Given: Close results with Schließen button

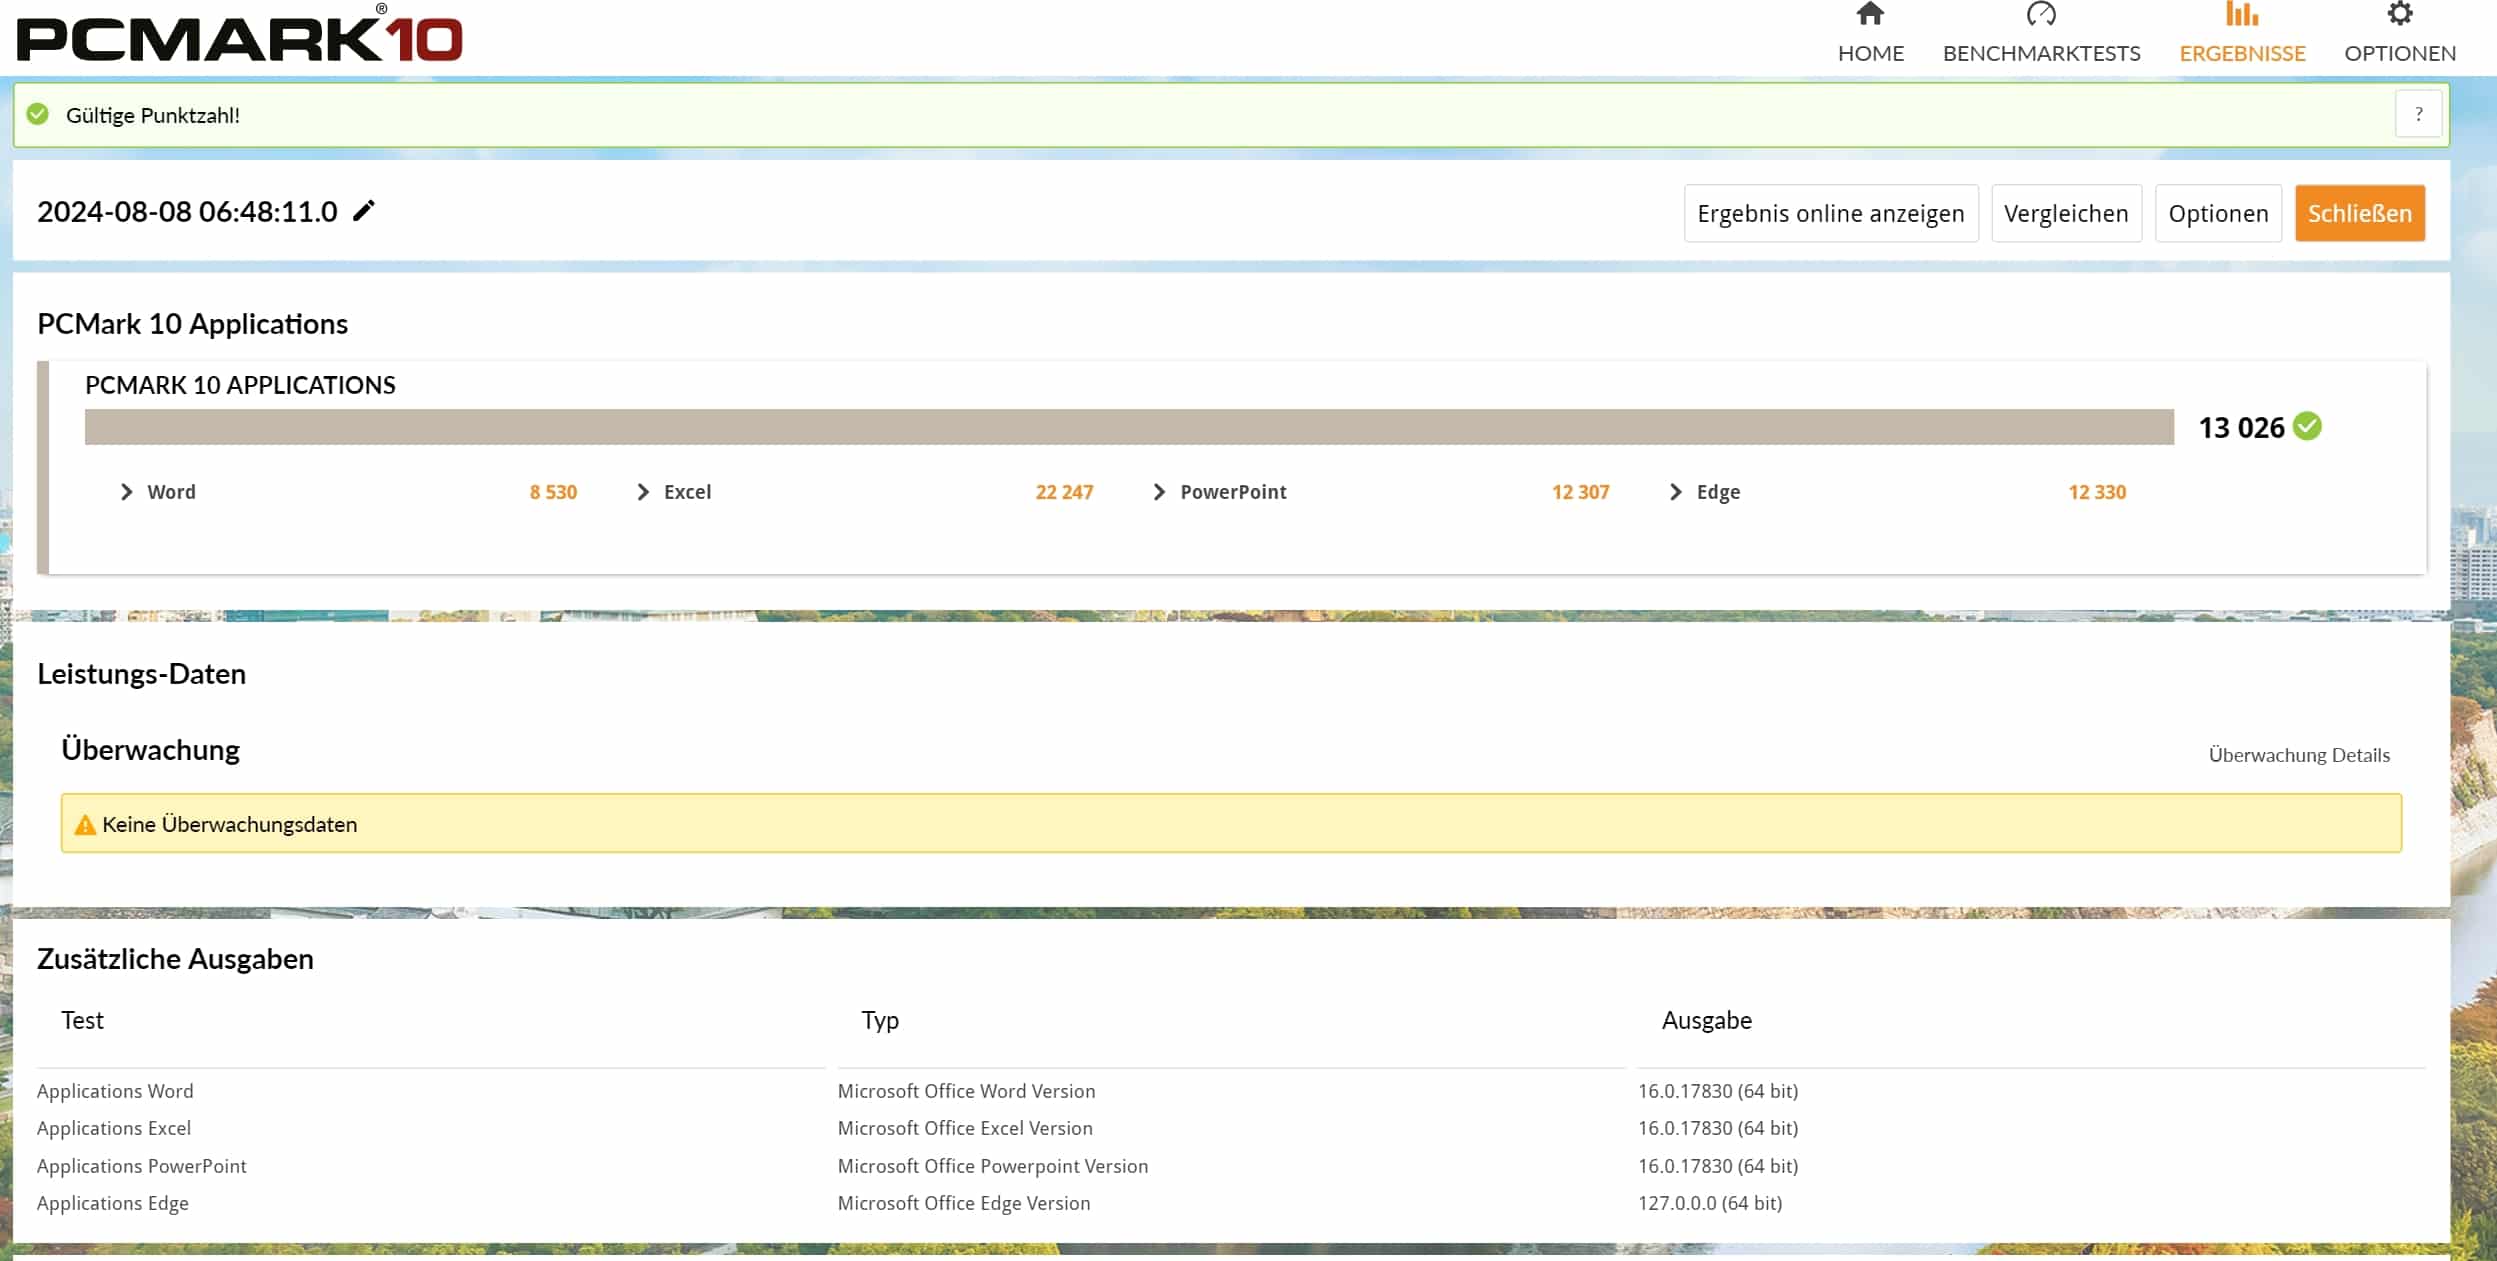Looking at the screenshot, I should (2359, 213).
